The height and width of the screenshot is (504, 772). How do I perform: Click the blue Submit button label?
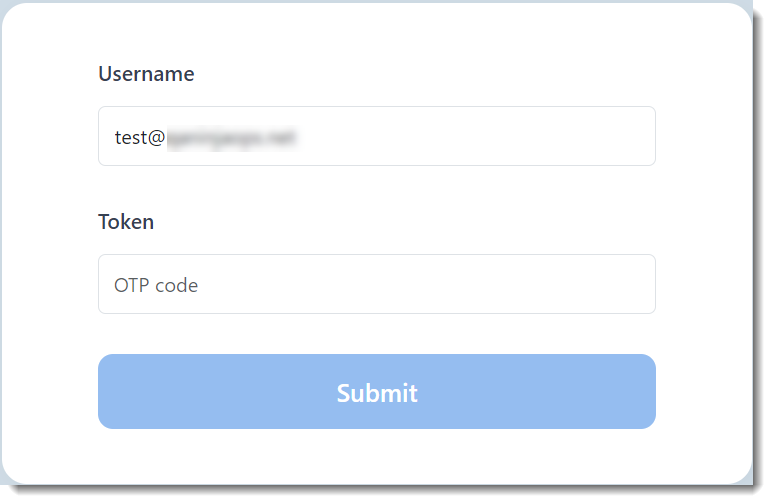tap(377, 393)
